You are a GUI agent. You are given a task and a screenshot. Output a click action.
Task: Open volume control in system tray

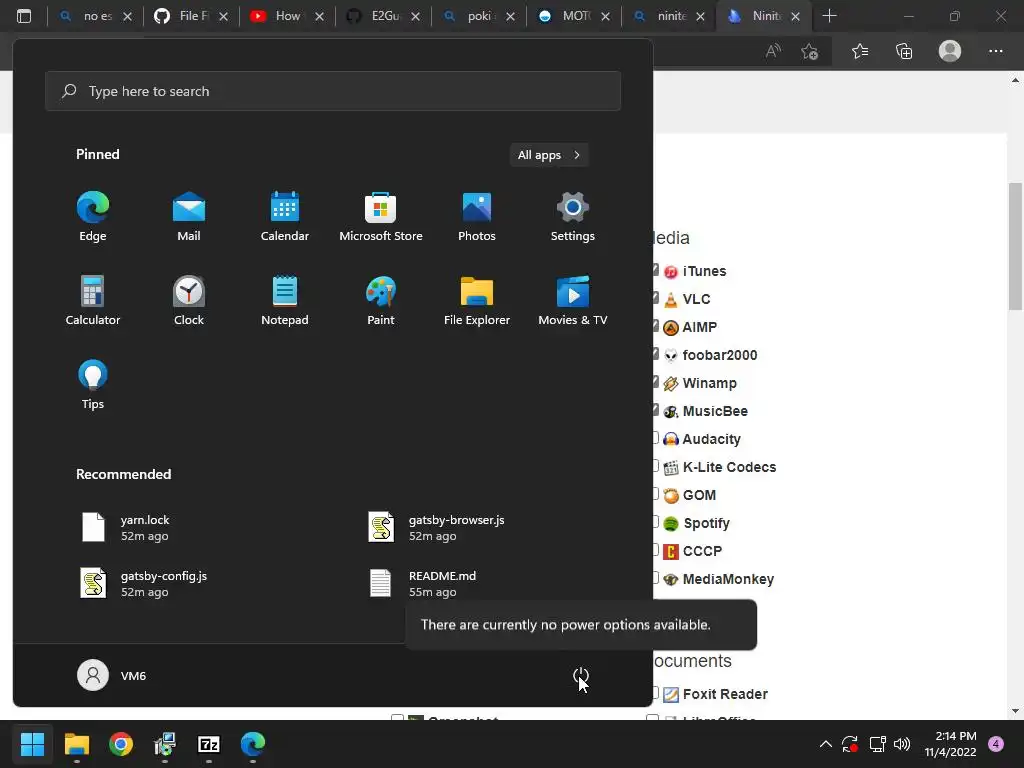902,744
